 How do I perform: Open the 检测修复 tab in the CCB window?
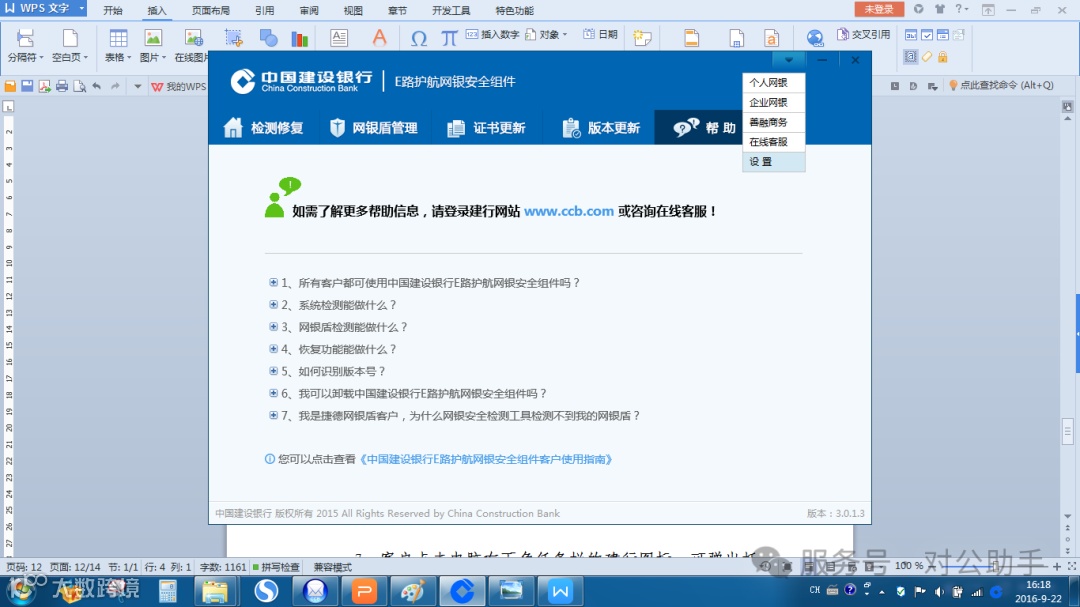tap(264, 127)
